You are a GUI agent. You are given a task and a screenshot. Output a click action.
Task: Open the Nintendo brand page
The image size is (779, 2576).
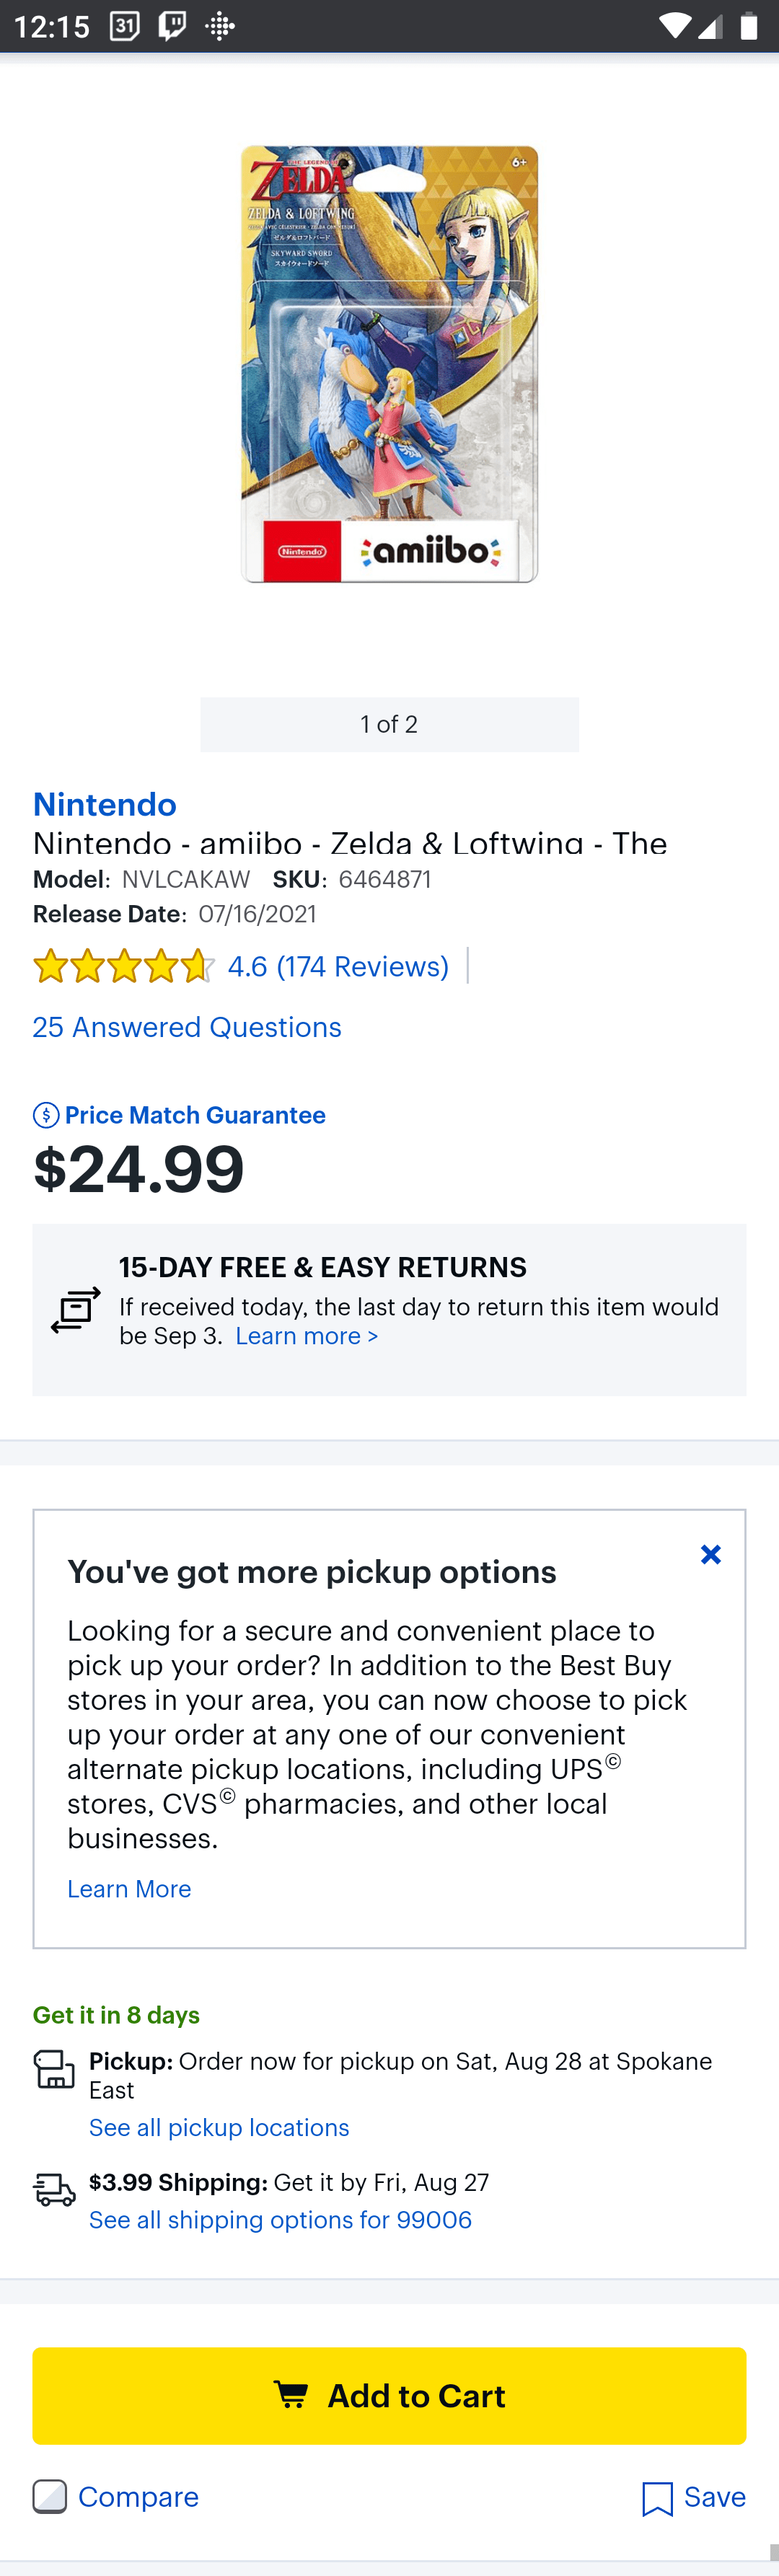click(x=104, y=805)
